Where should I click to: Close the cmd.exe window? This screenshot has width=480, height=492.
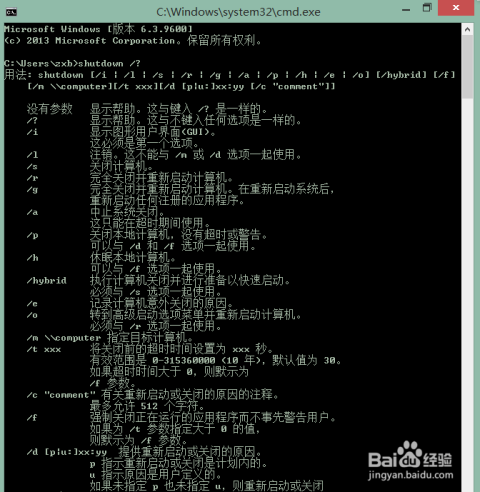pos(456,8)
